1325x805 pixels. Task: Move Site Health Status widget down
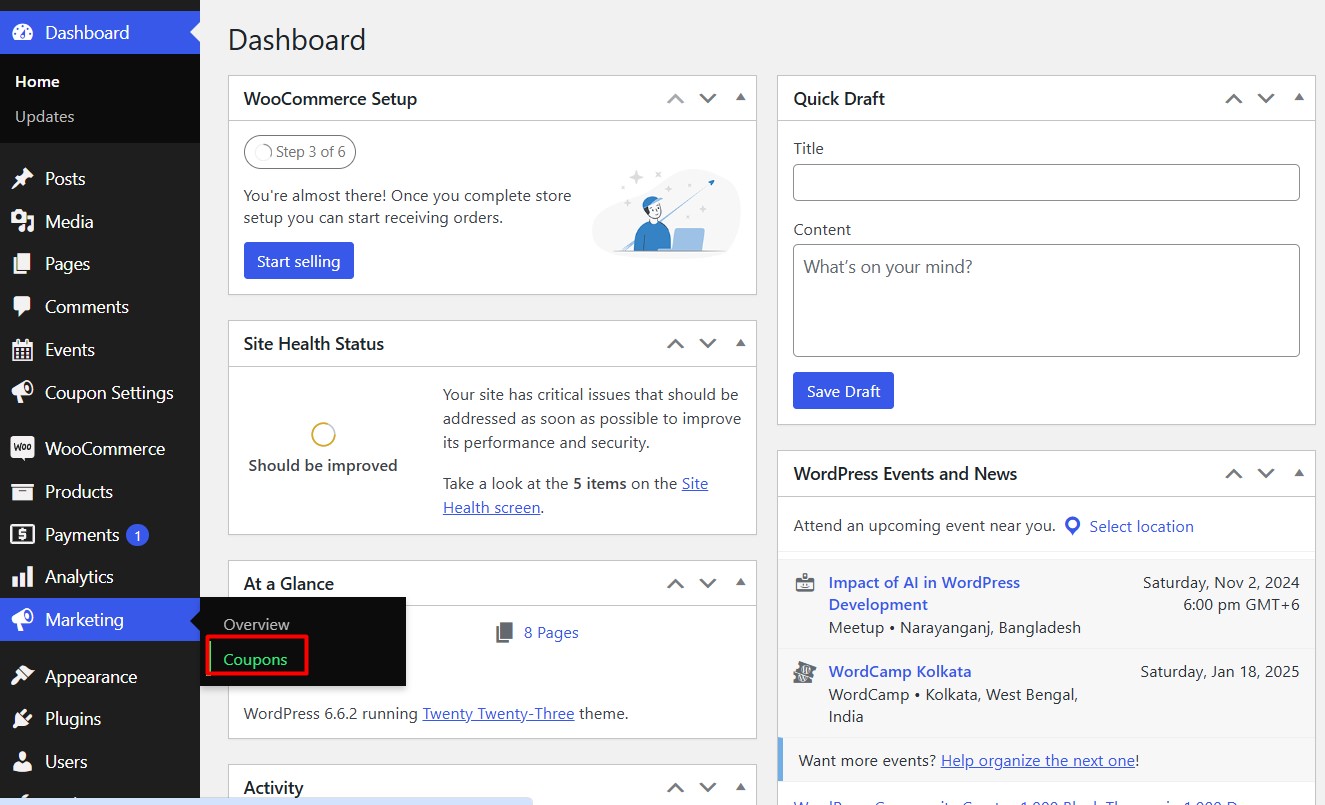click(708, 343)
